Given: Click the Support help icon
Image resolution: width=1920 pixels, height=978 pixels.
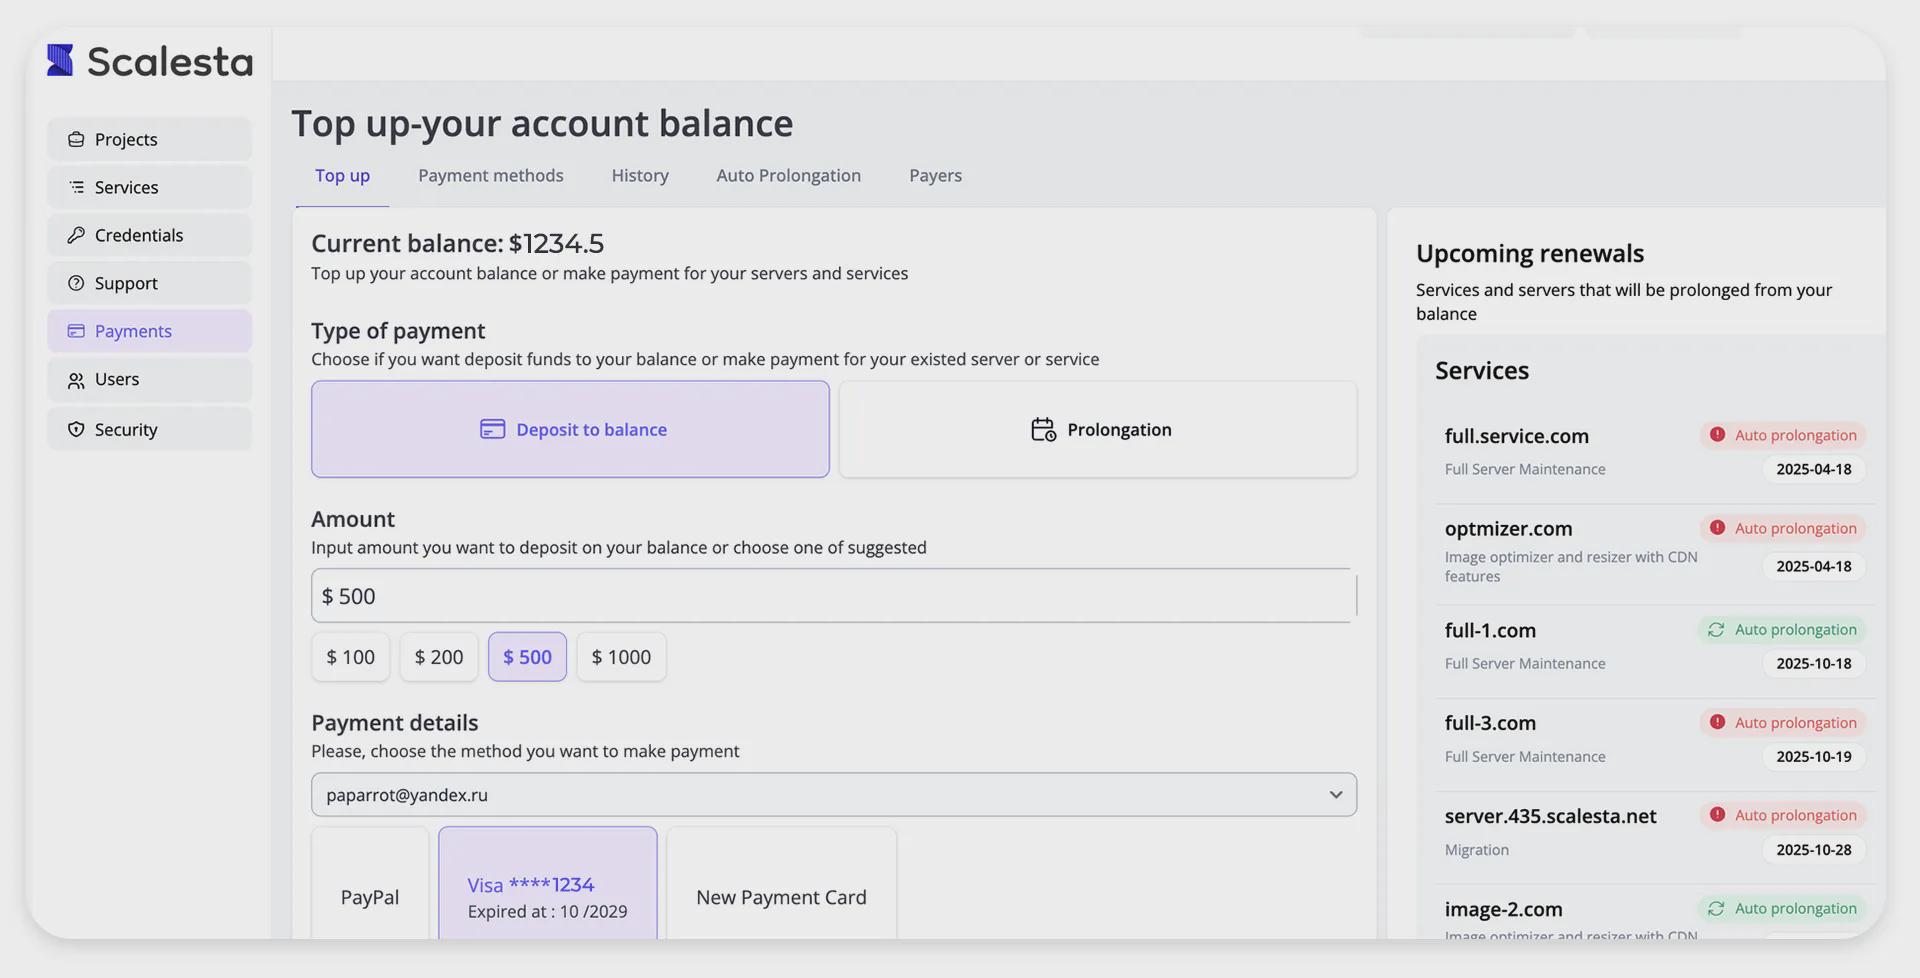Looking at the screenshot, I should pos(76,284).
